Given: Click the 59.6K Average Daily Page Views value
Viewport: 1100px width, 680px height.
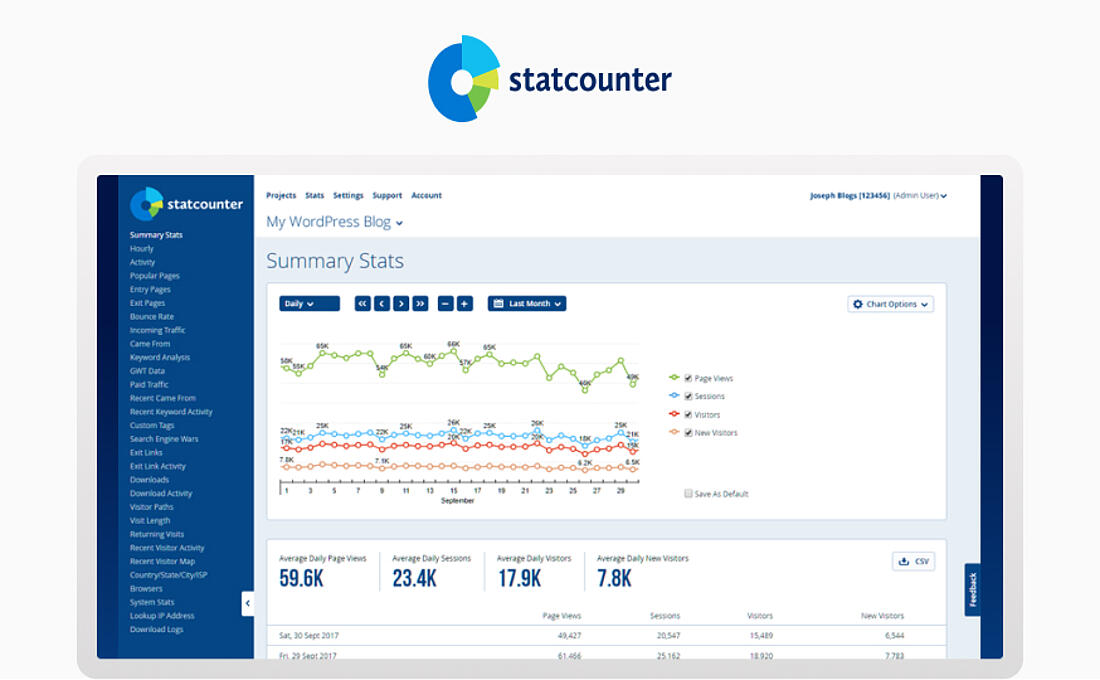Looking at the screenshot, I should [301, 579].
